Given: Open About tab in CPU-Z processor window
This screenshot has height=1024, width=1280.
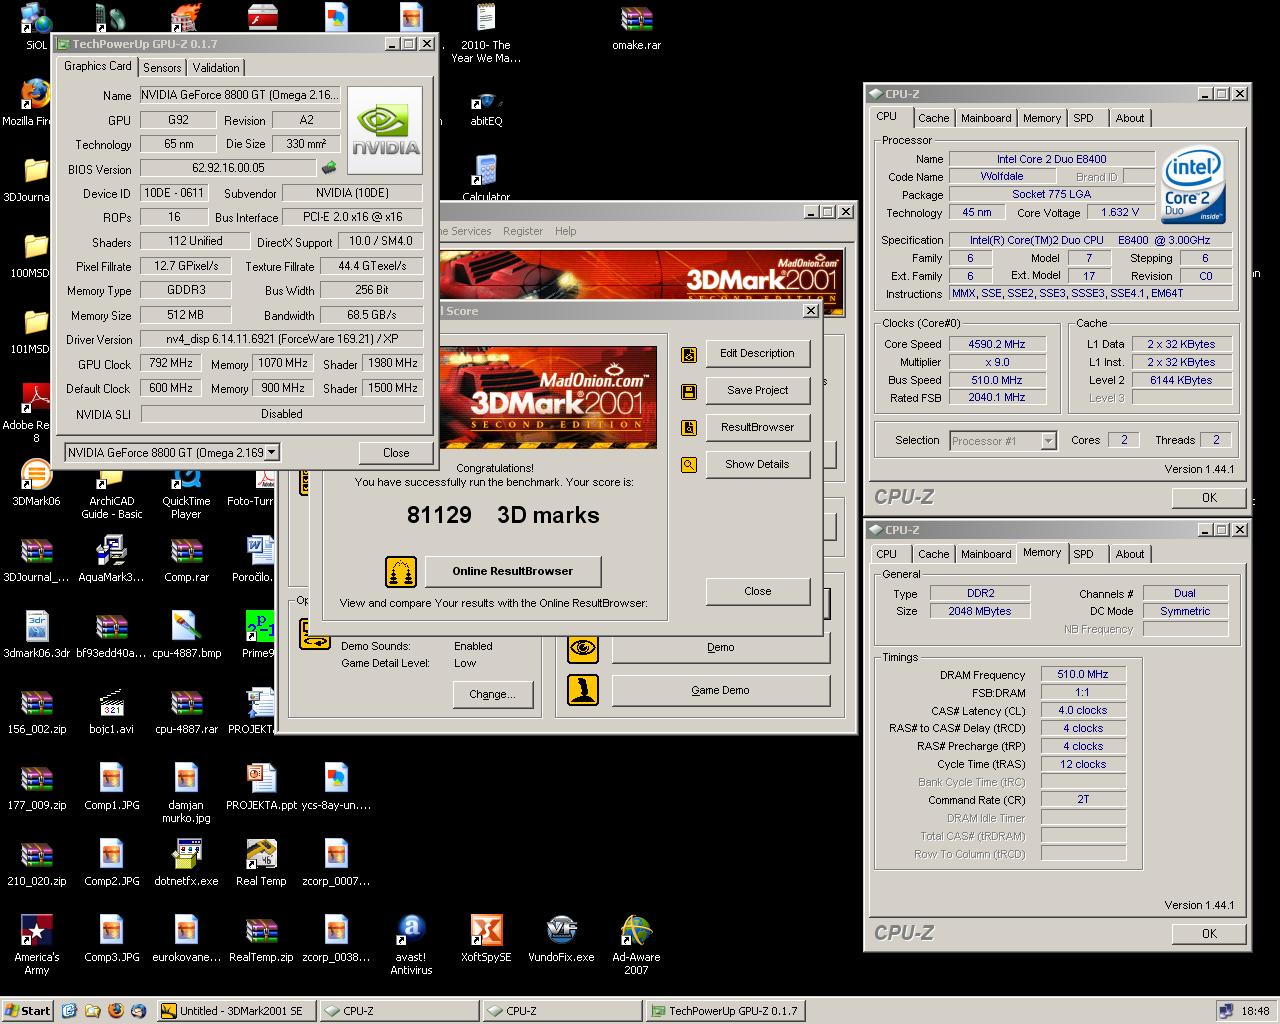Looking at the screenshot, I should tap(1130, 118).
